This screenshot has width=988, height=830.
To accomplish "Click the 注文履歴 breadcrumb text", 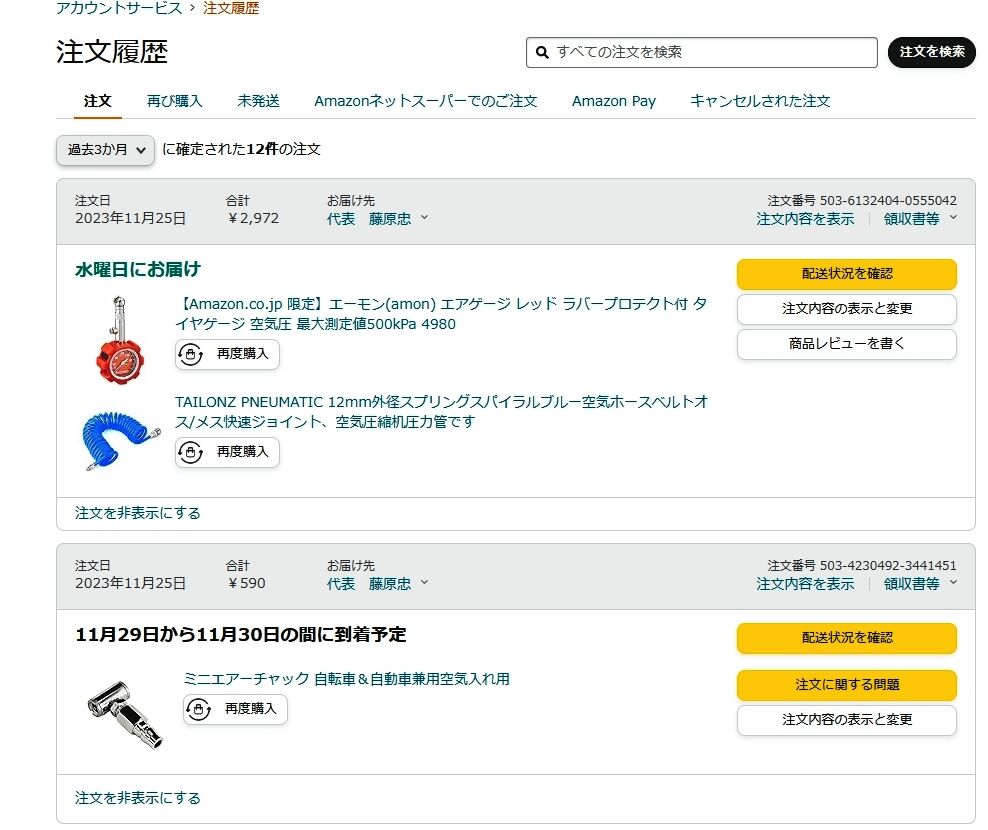I will click(231, 8).
